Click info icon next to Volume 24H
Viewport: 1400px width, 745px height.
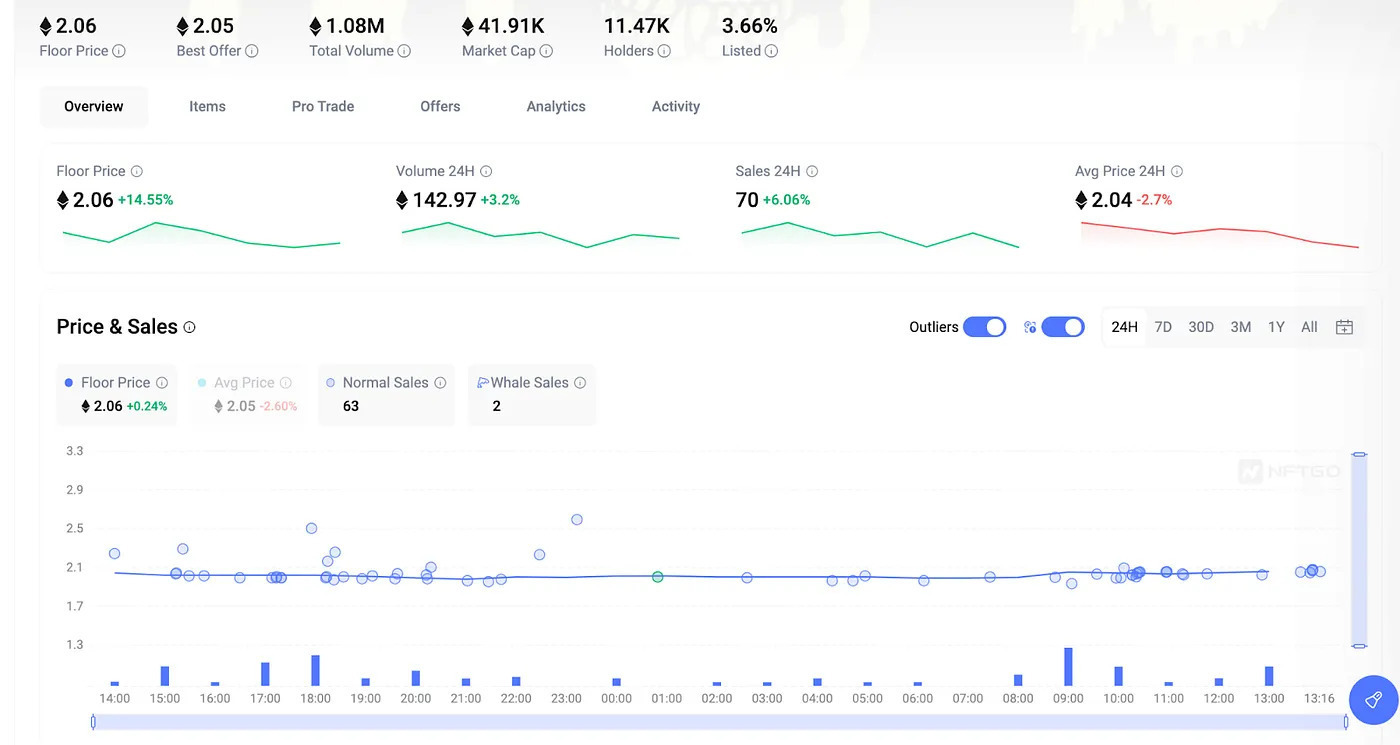click(486, 171)
